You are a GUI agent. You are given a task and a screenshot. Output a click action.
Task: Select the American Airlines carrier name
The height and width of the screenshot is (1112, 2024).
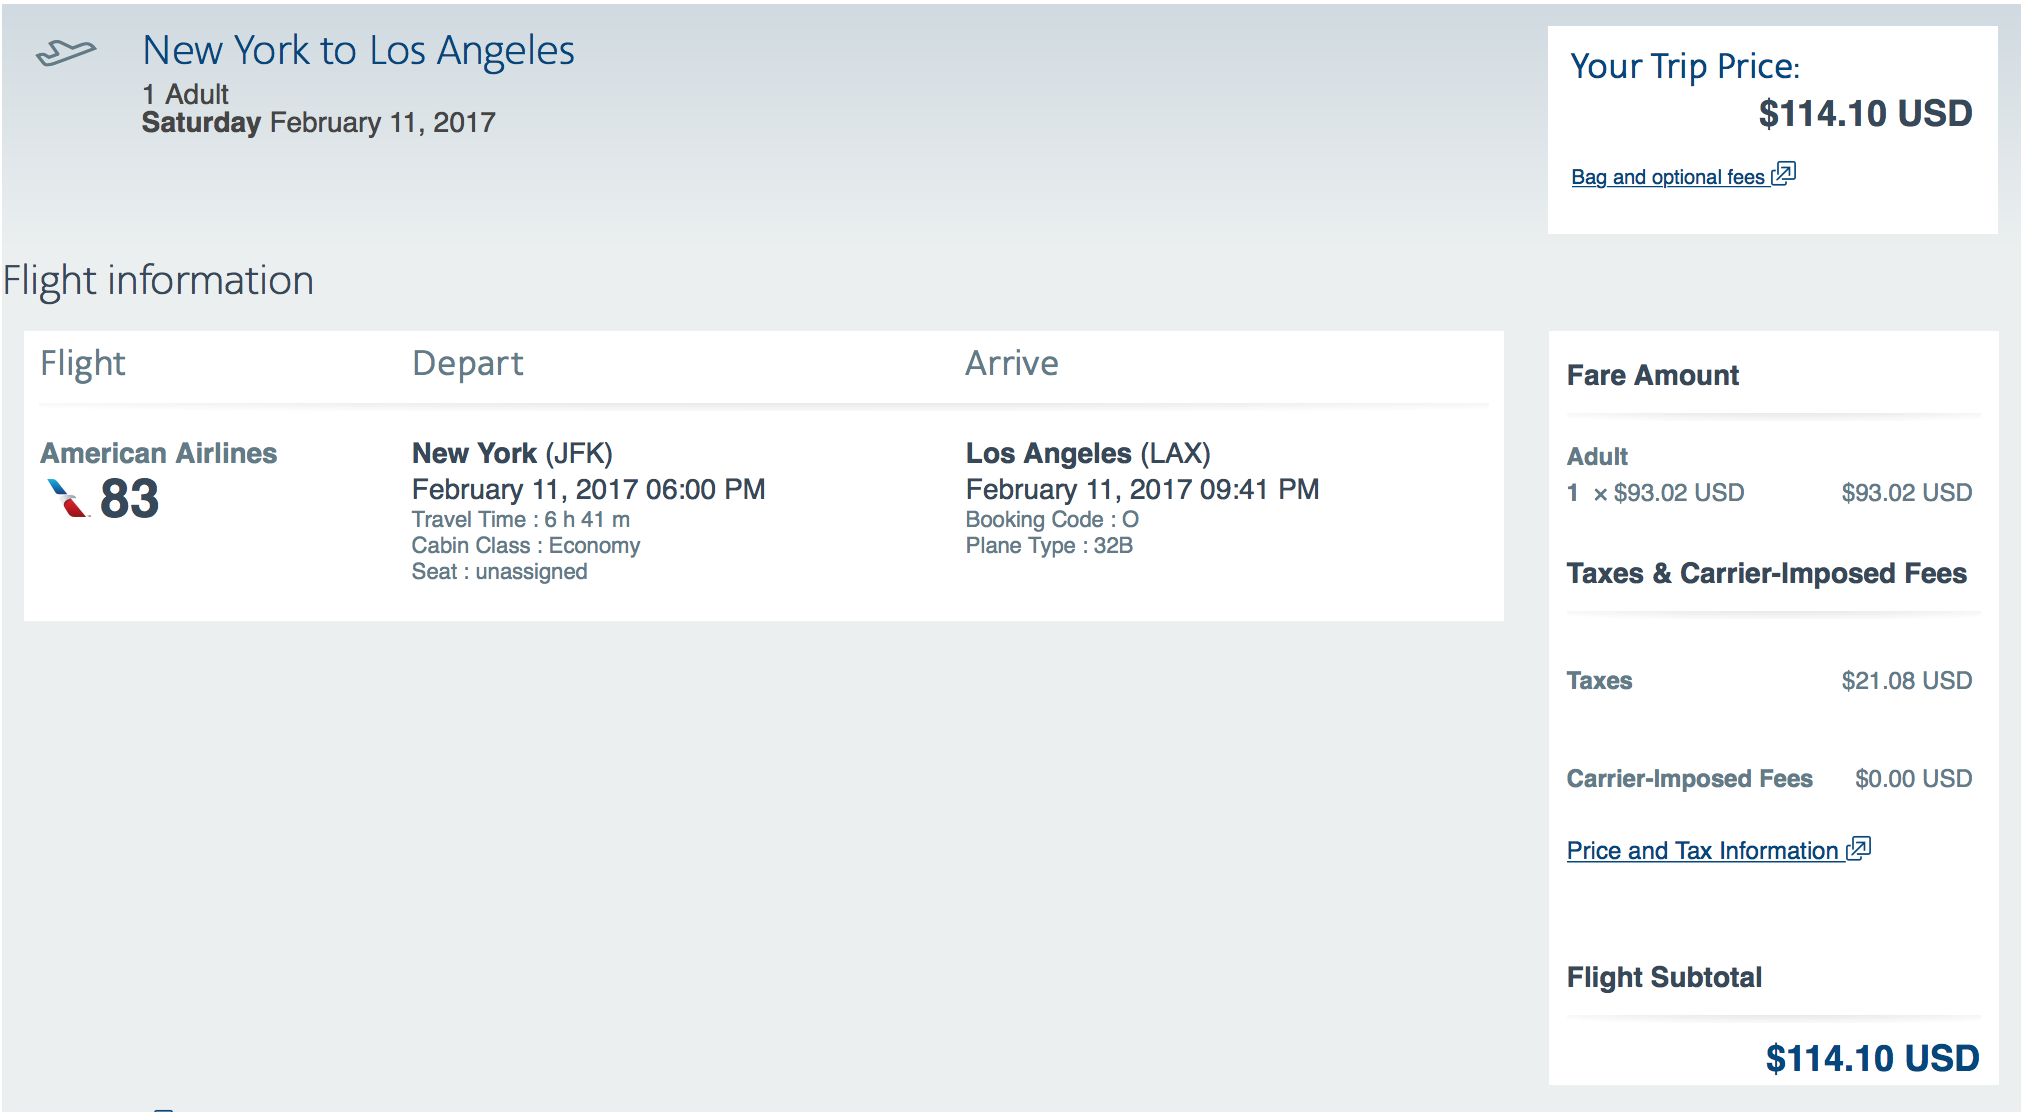point(158,453)
